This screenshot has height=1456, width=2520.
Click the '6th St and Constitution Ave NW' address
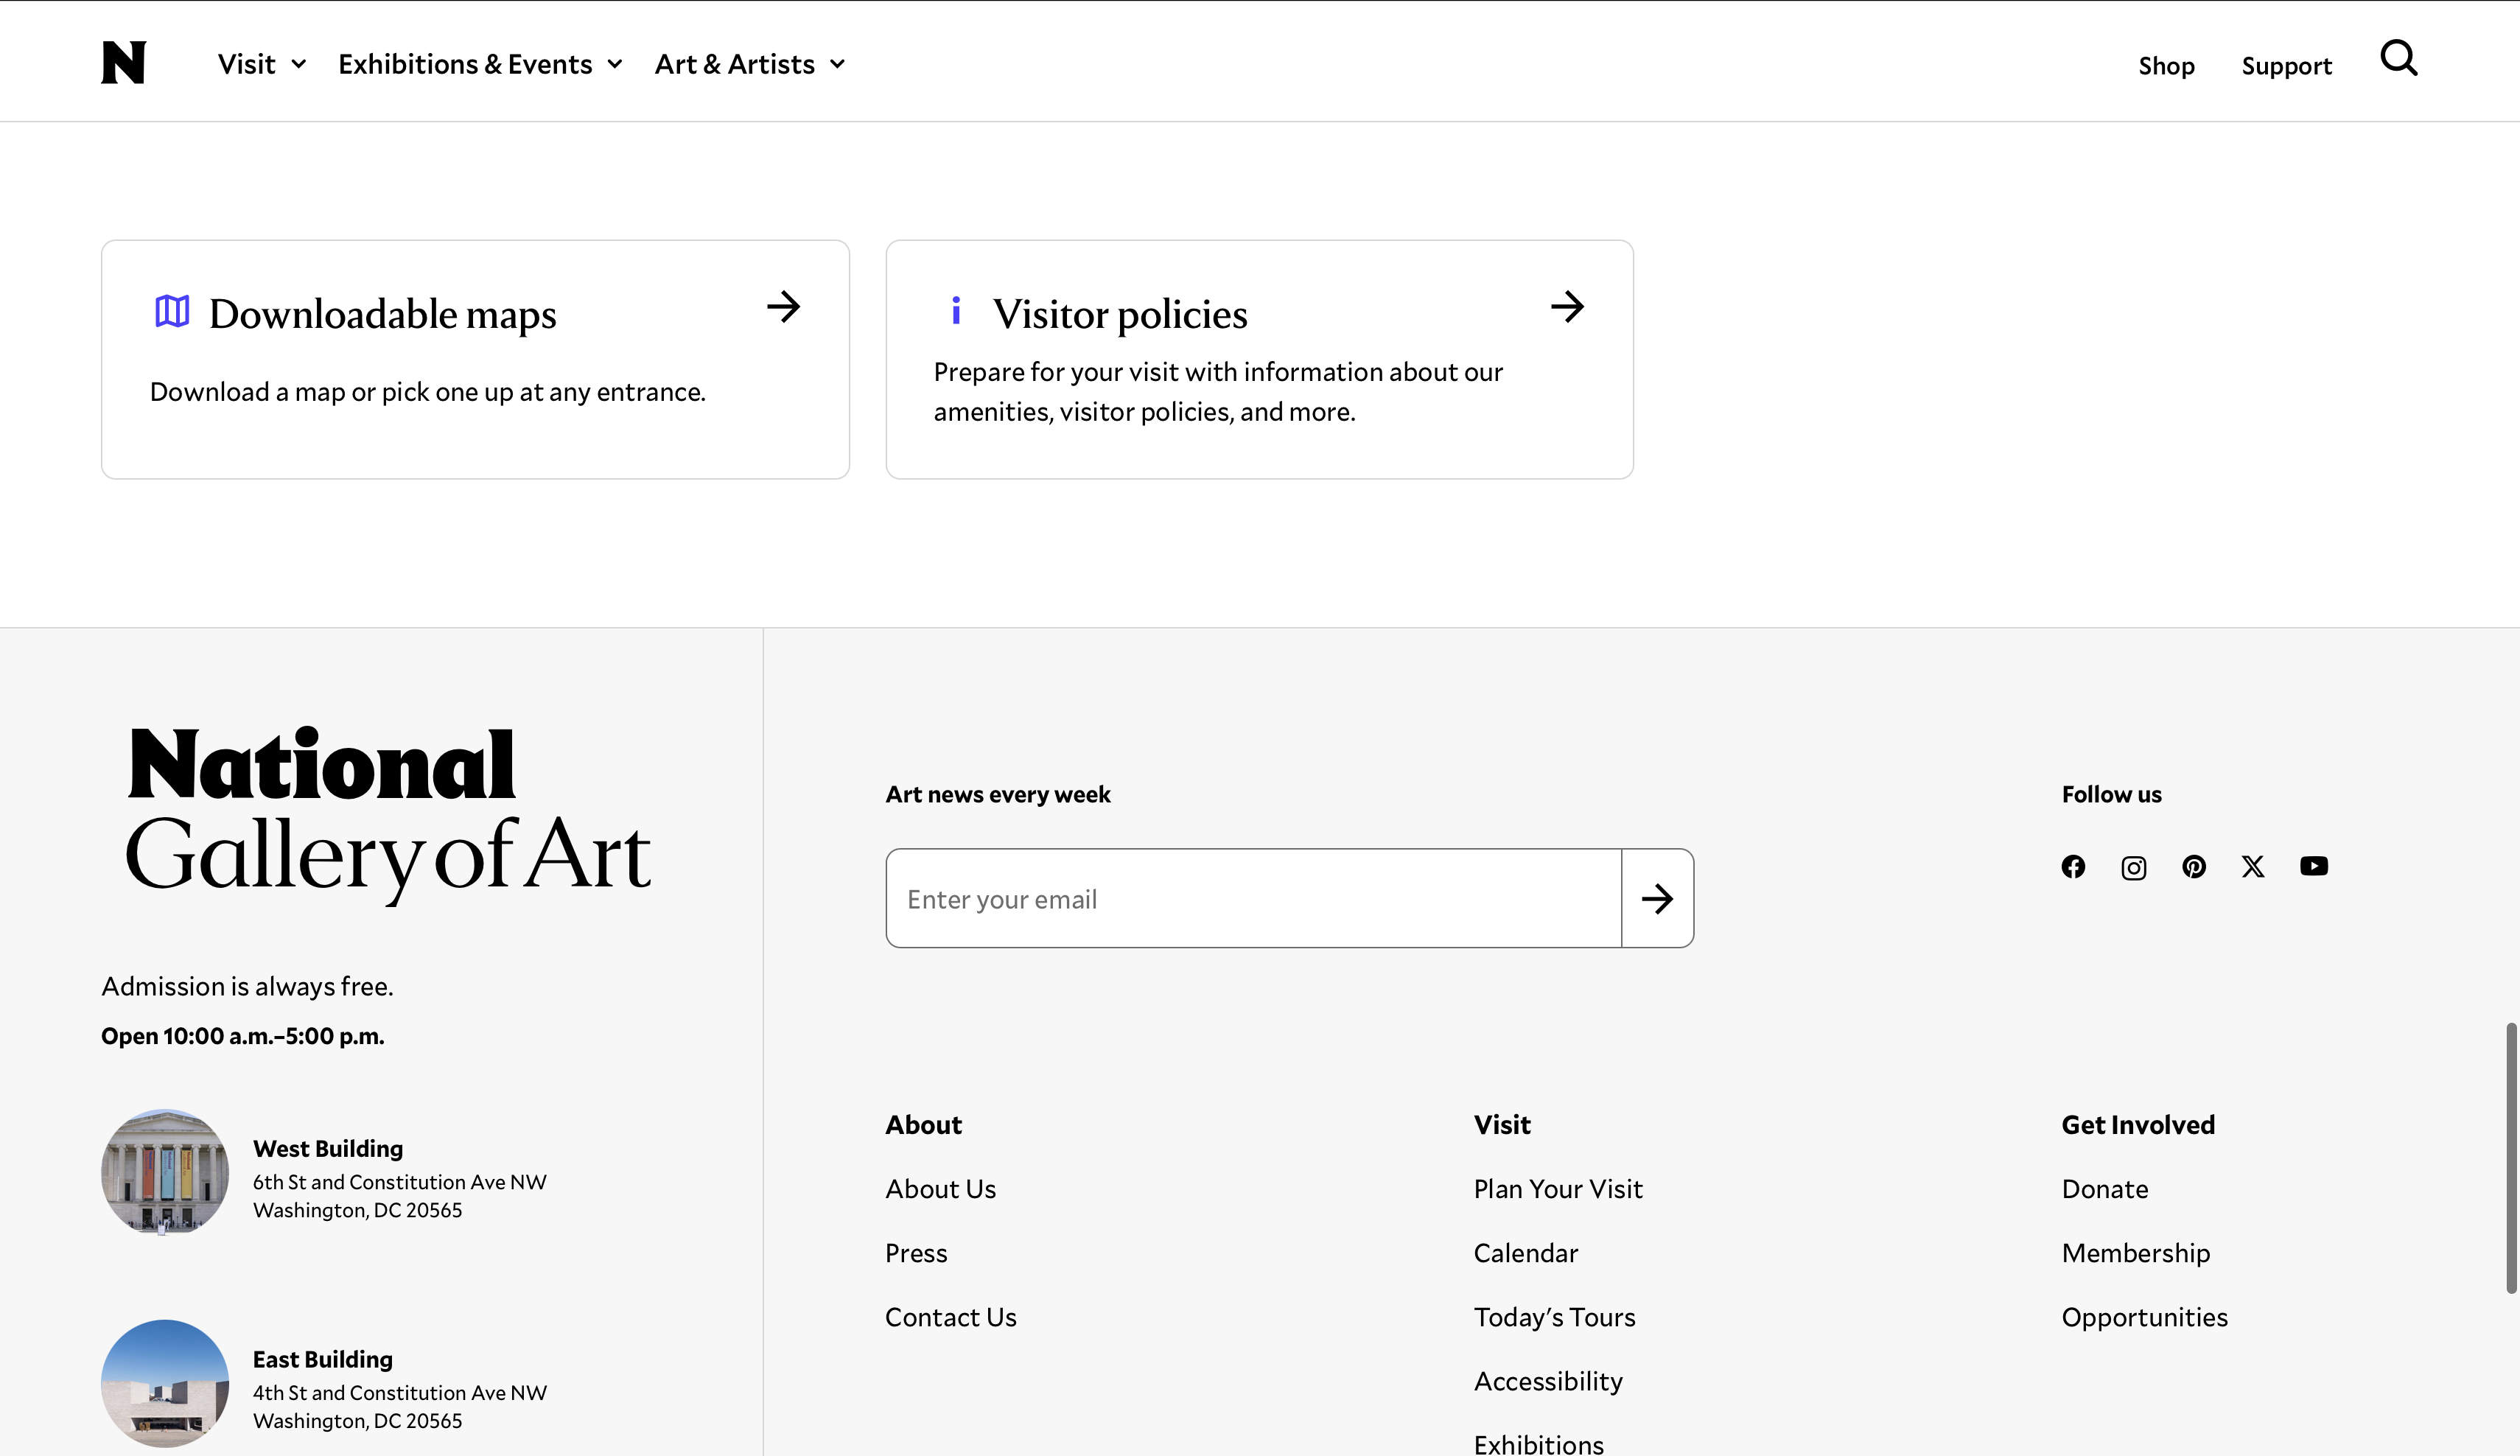[x=400, y=1182]
